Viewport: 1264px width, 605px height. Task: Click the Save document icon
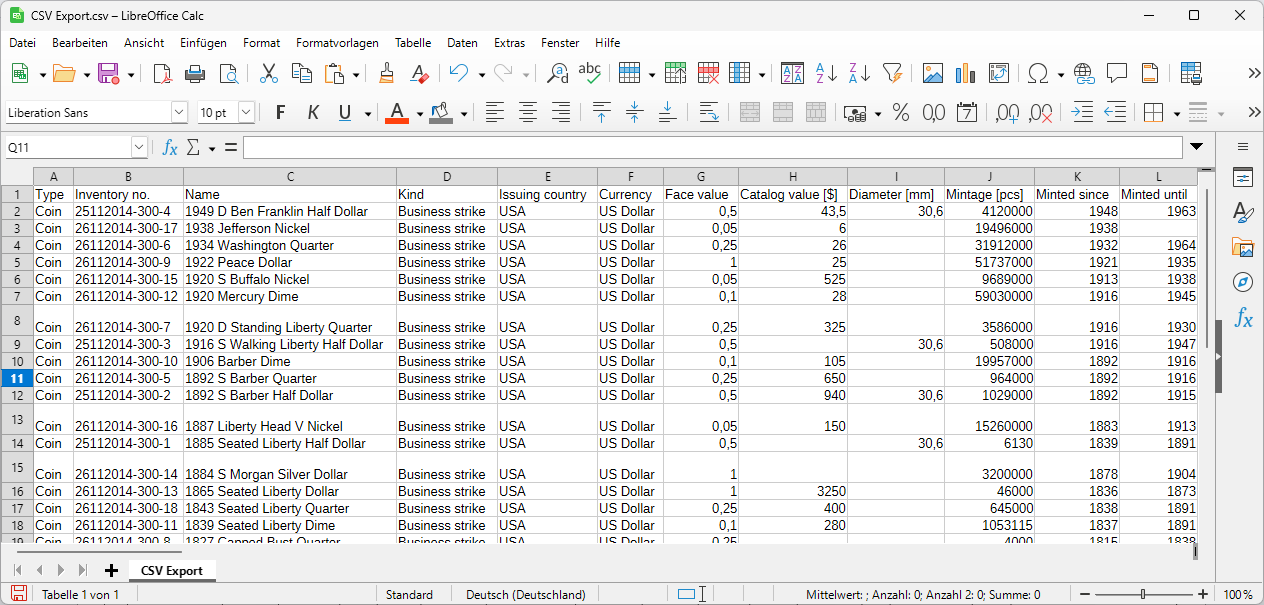(x=108, y=73)
